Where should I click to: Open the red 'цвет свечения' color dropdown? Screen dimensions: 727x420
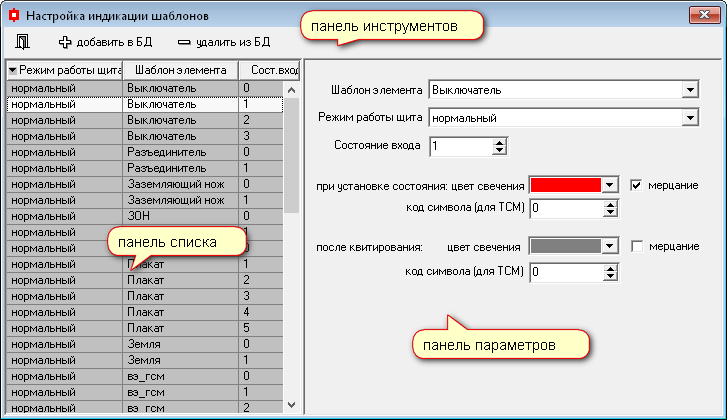point(610,185)
